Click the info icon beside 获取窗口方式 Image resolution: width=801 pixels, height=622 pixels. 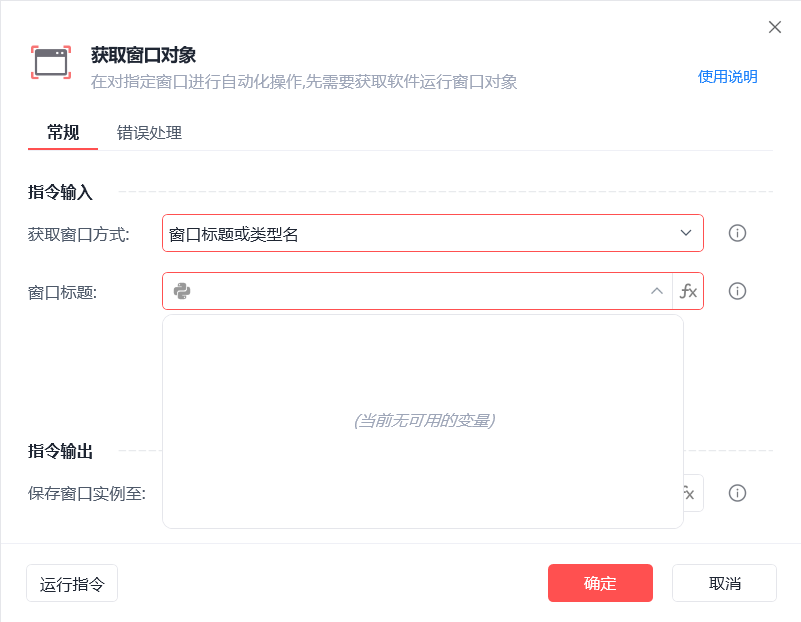738,233
